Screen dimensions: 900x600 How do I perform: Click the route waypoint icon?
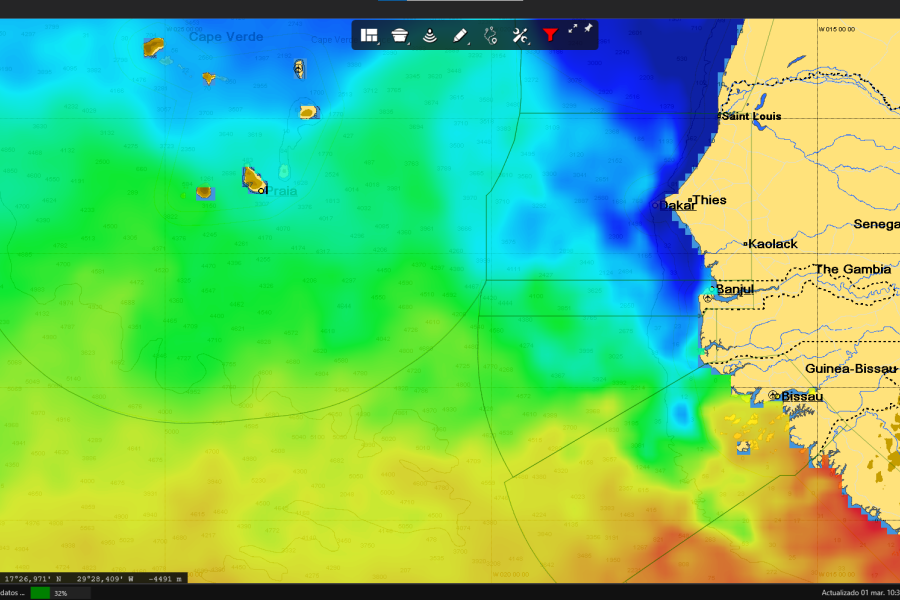(490, 35)
